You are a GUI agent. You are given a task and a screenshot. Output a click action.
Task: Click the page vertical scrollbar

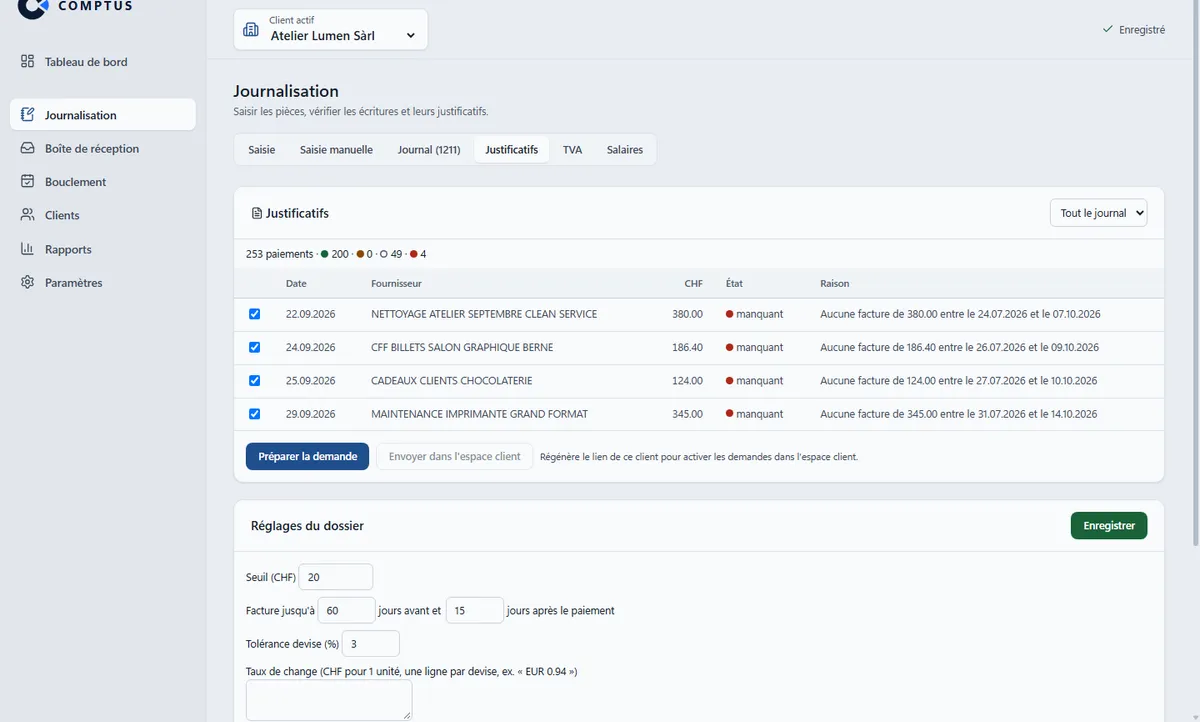click(1194, 272)
